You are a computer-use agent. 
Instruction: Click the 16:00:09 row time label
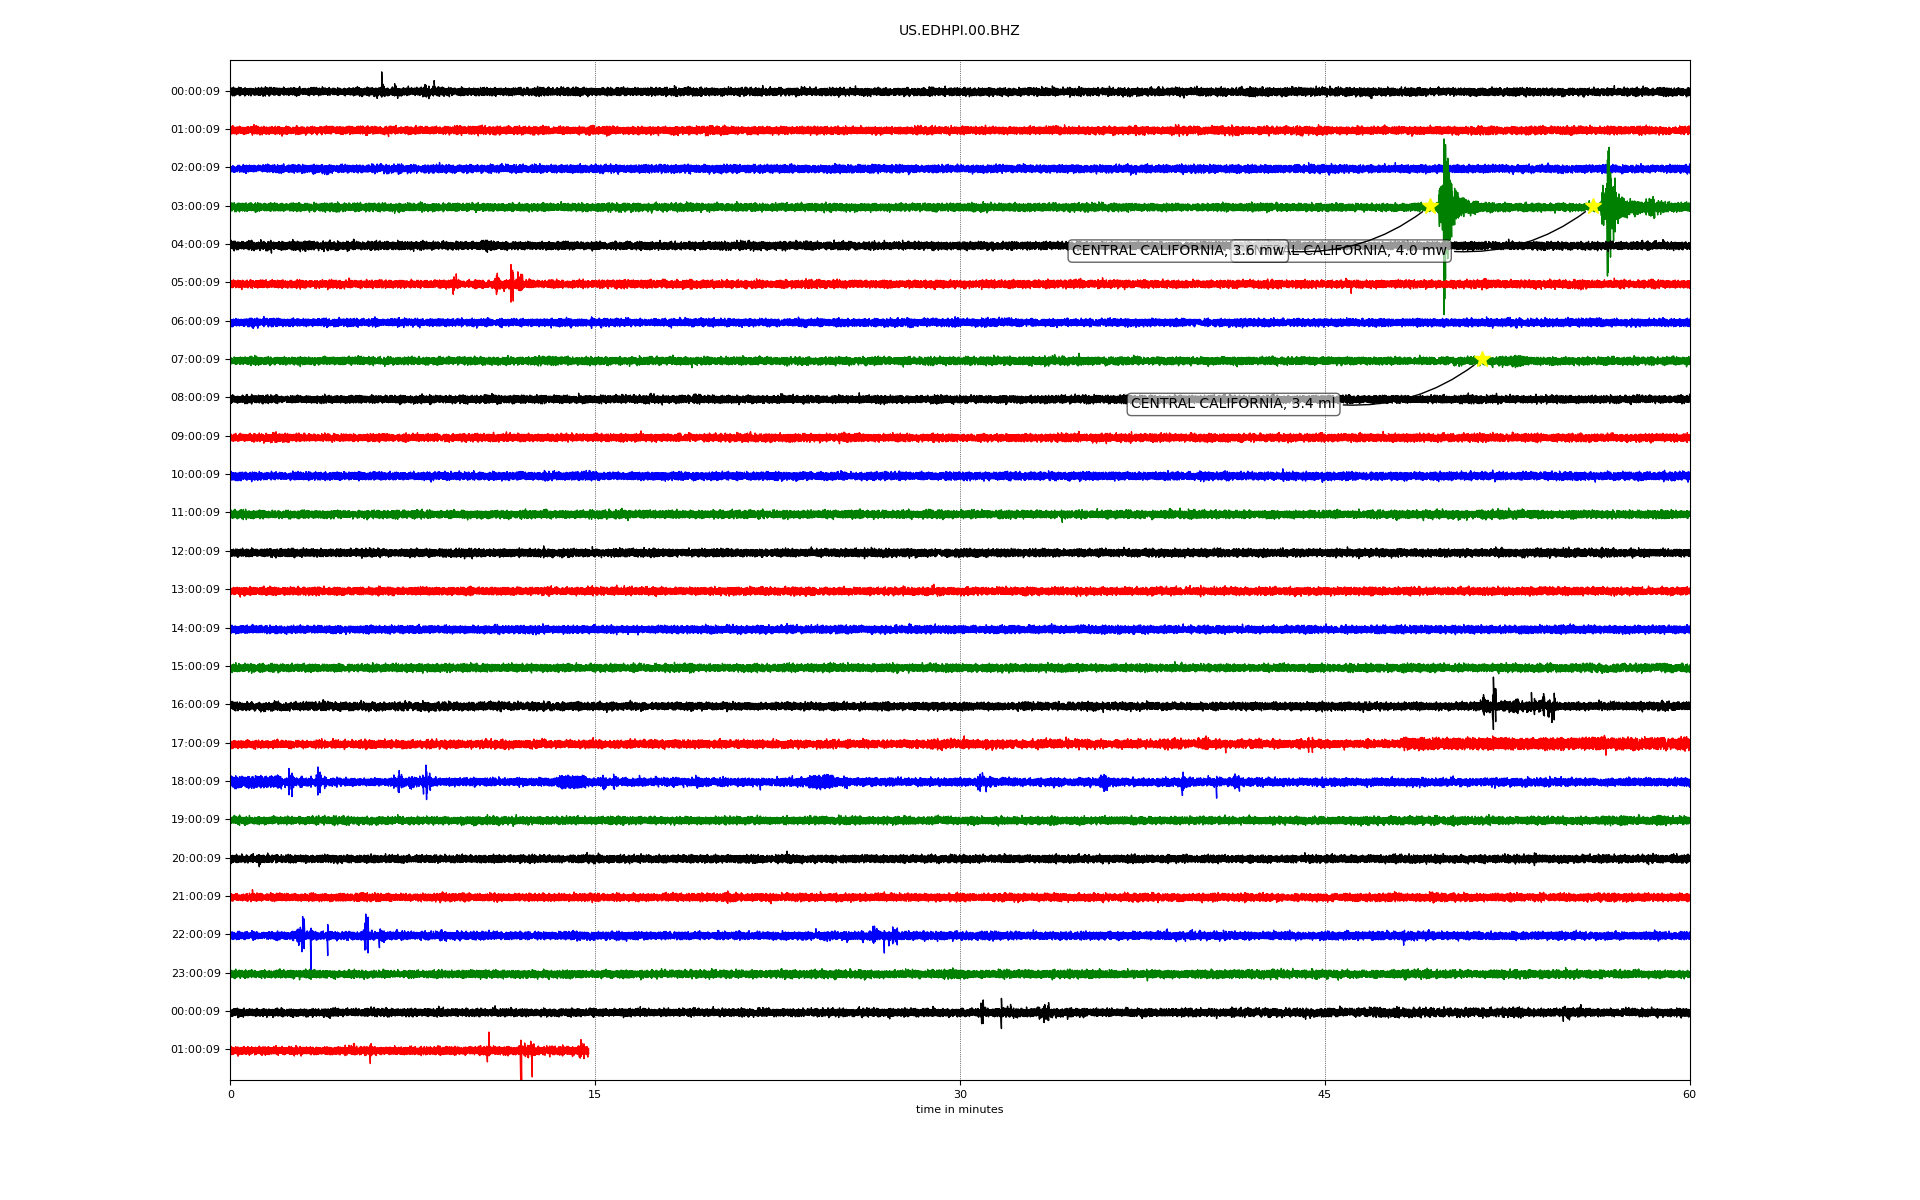point(195,705)
